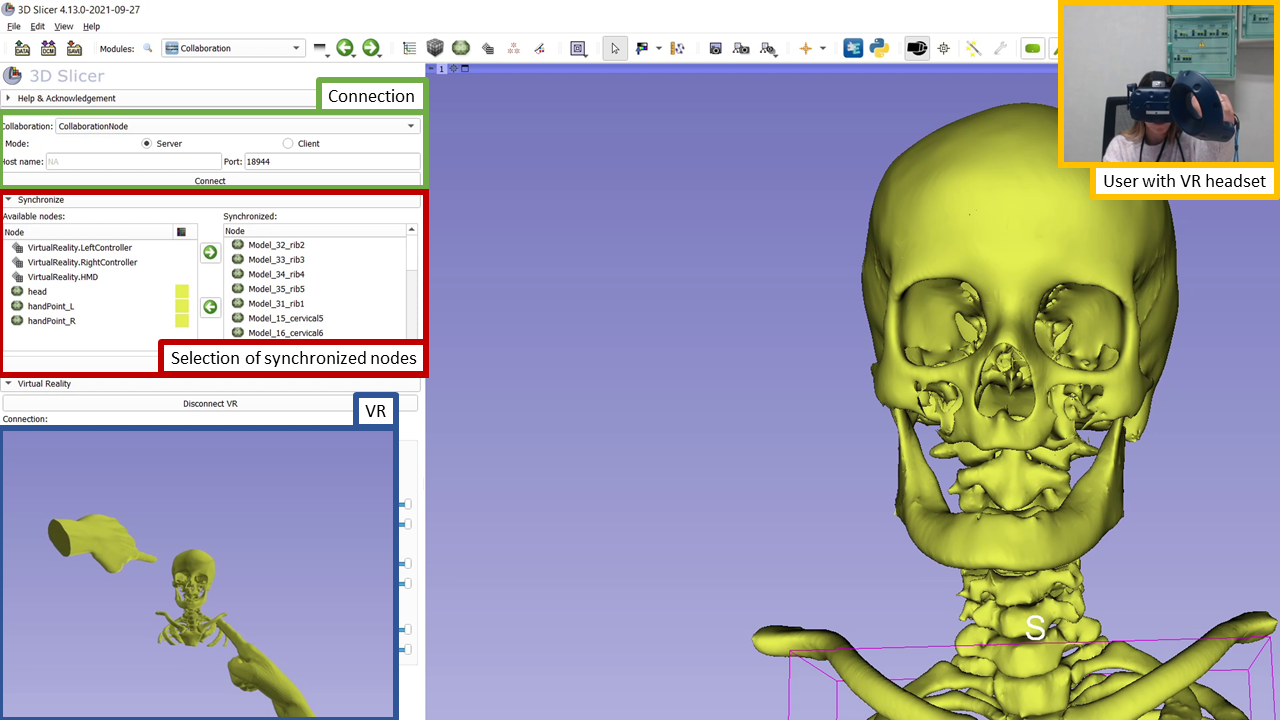Click the Load Data toolbar icon

click(22, 48)
